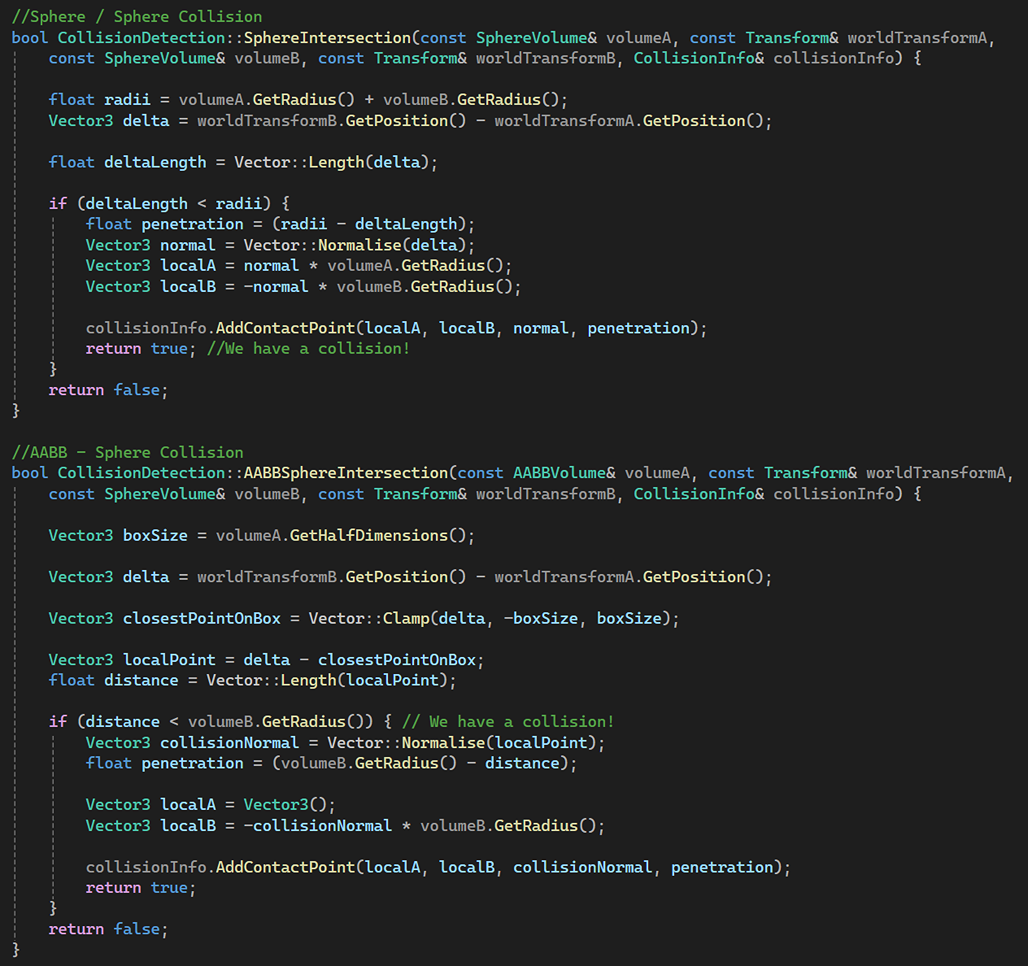
Task: Click boxSize in its Vector3 declaration
Action: tap(155, 535)
